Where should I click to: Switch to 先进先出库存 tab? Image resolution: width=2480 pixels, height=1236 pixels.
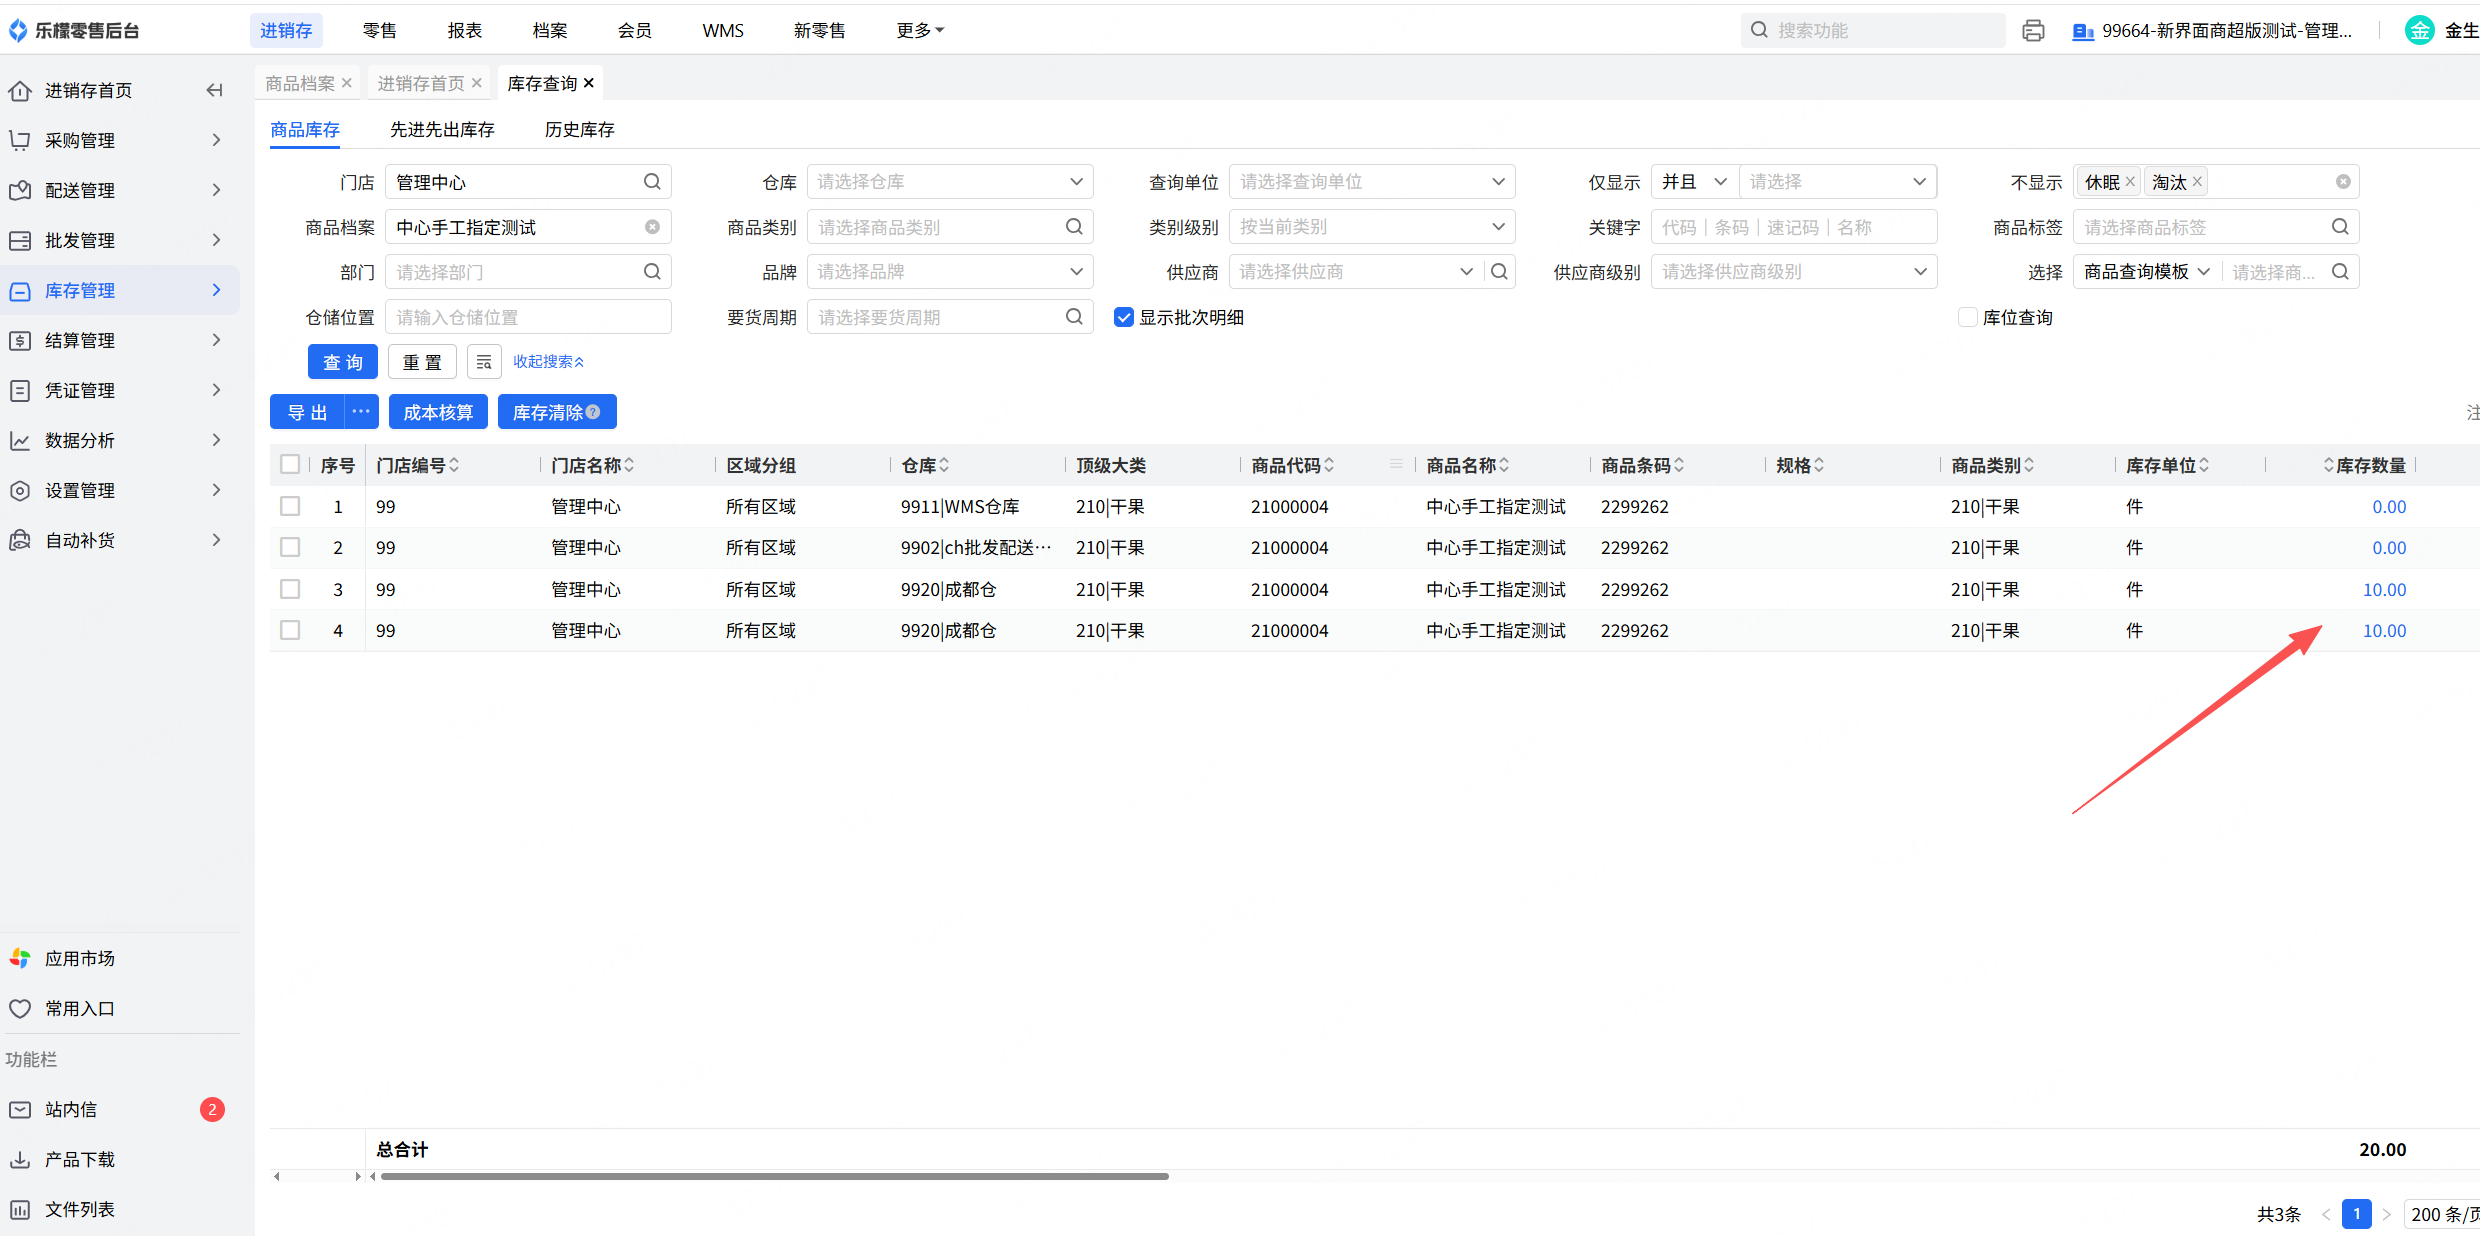click(x=442, y=129)
